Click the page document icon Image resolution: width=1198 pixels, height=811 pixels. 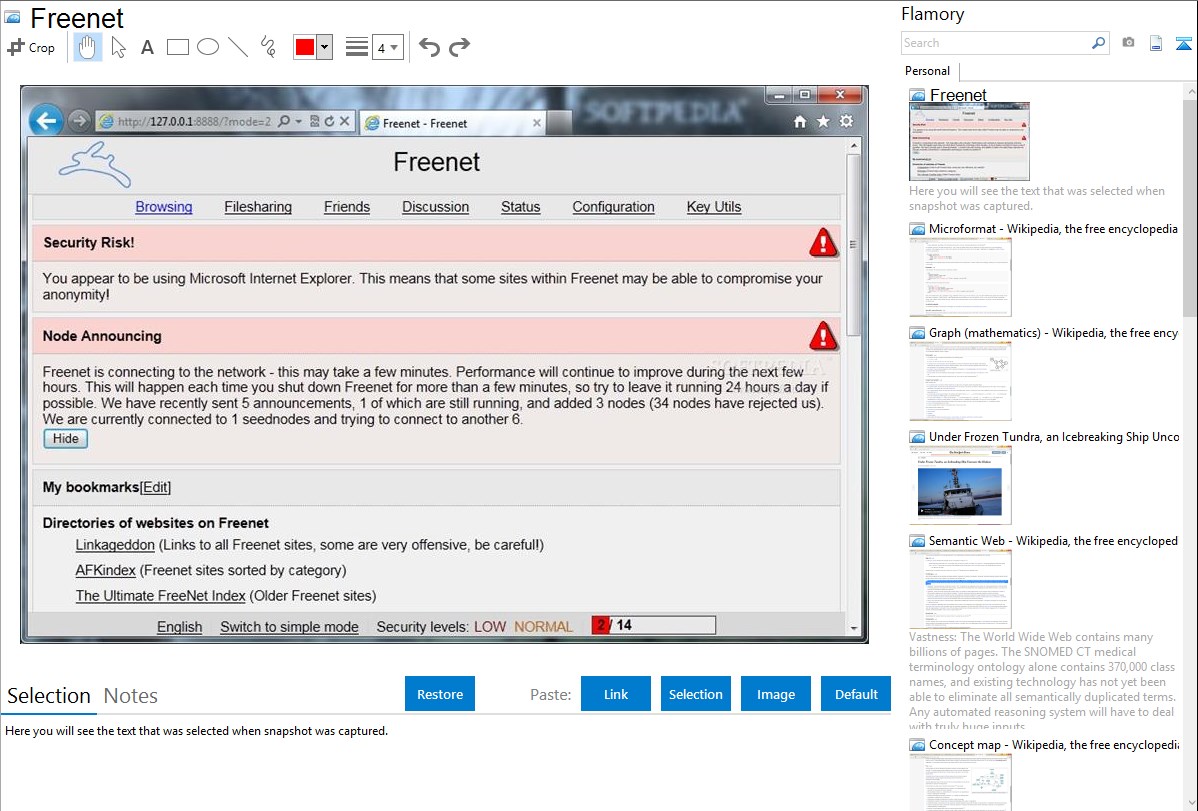tap(1156, 43)
